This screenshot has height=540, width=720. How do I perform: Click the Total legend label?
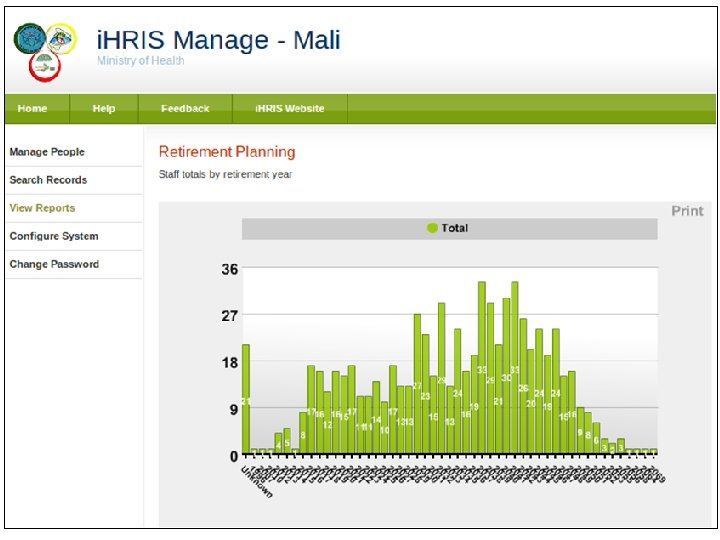(455, 228)
